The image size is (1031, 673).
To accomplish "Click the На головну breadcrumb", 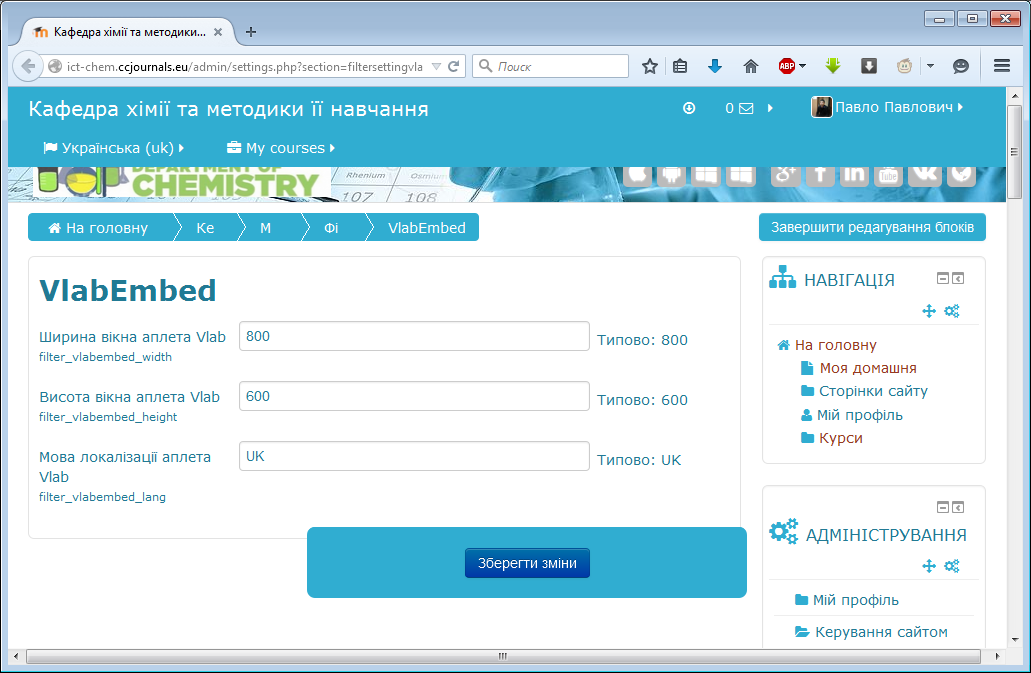I will [99, 228].
